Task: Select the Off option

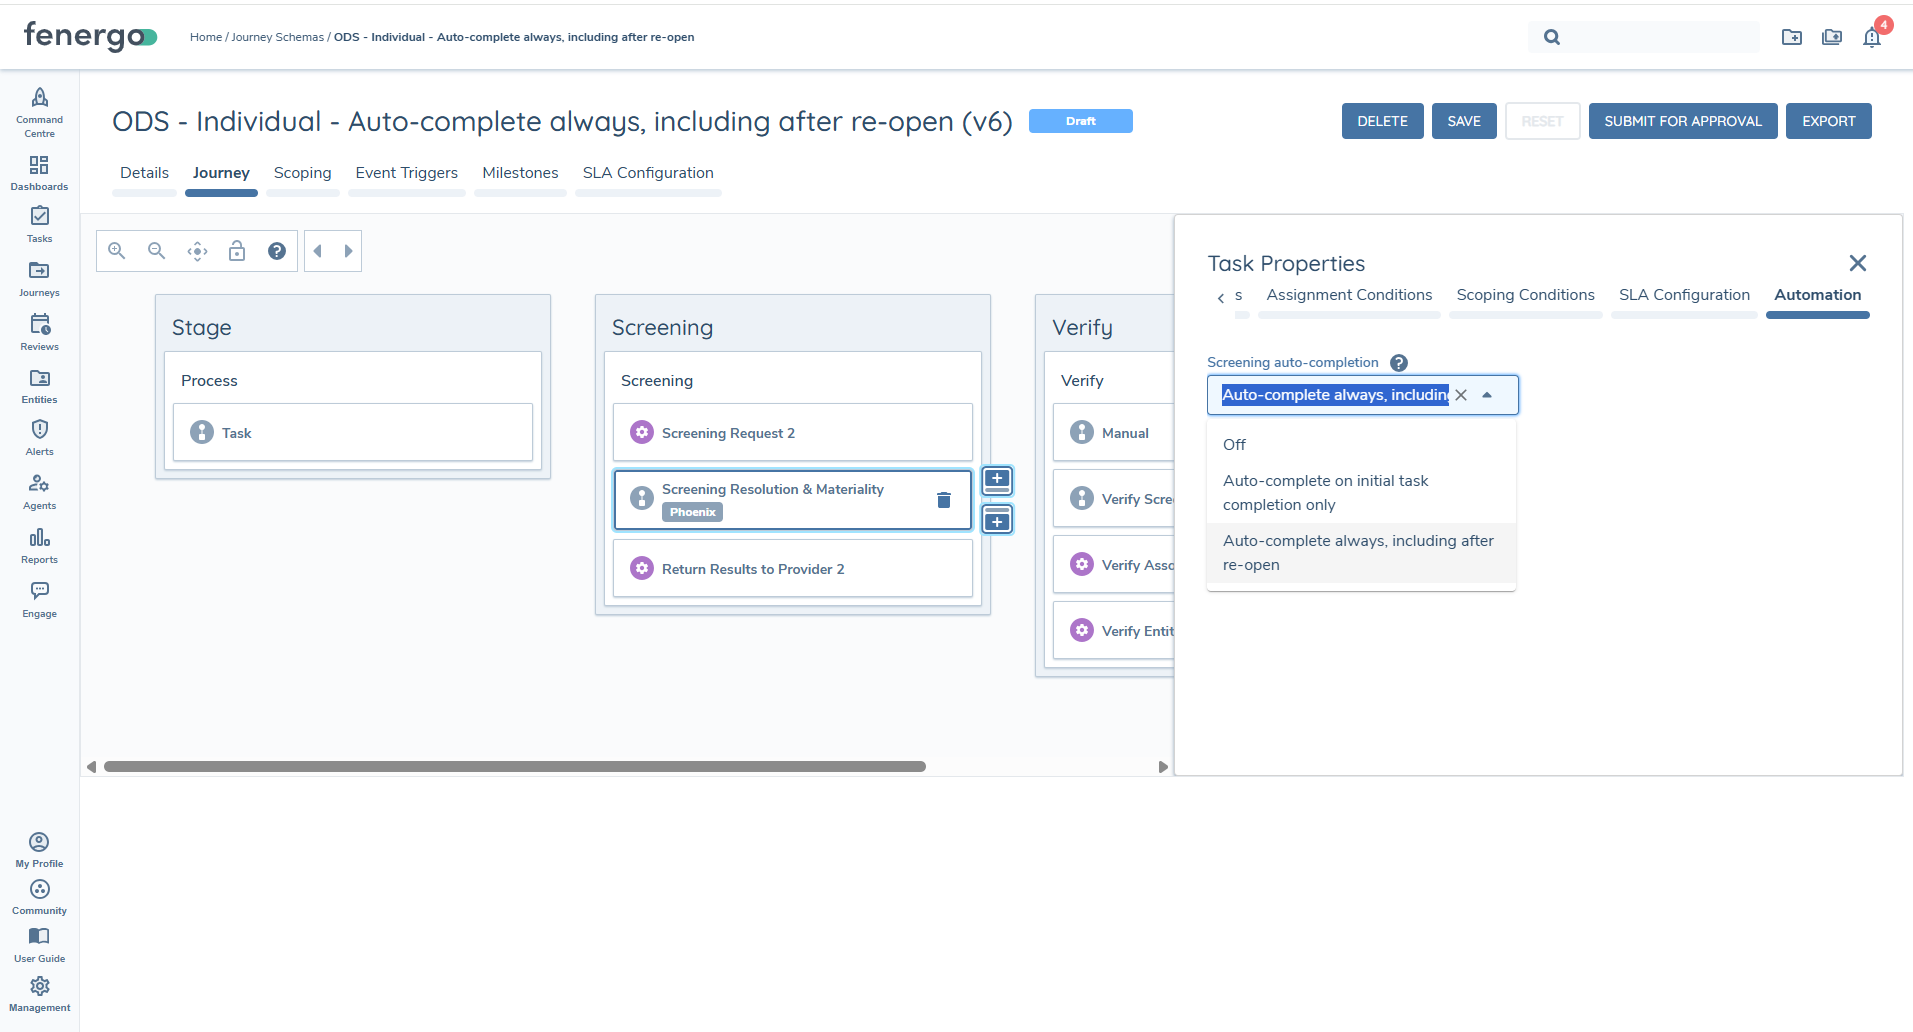Action: coord(1361,445)
